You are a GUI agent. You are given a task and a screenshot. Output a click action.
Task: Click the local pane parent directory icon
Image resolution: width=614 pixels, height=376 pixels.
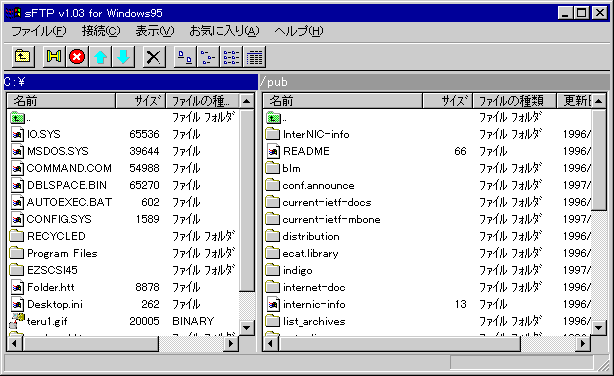[x=17, y=118]
